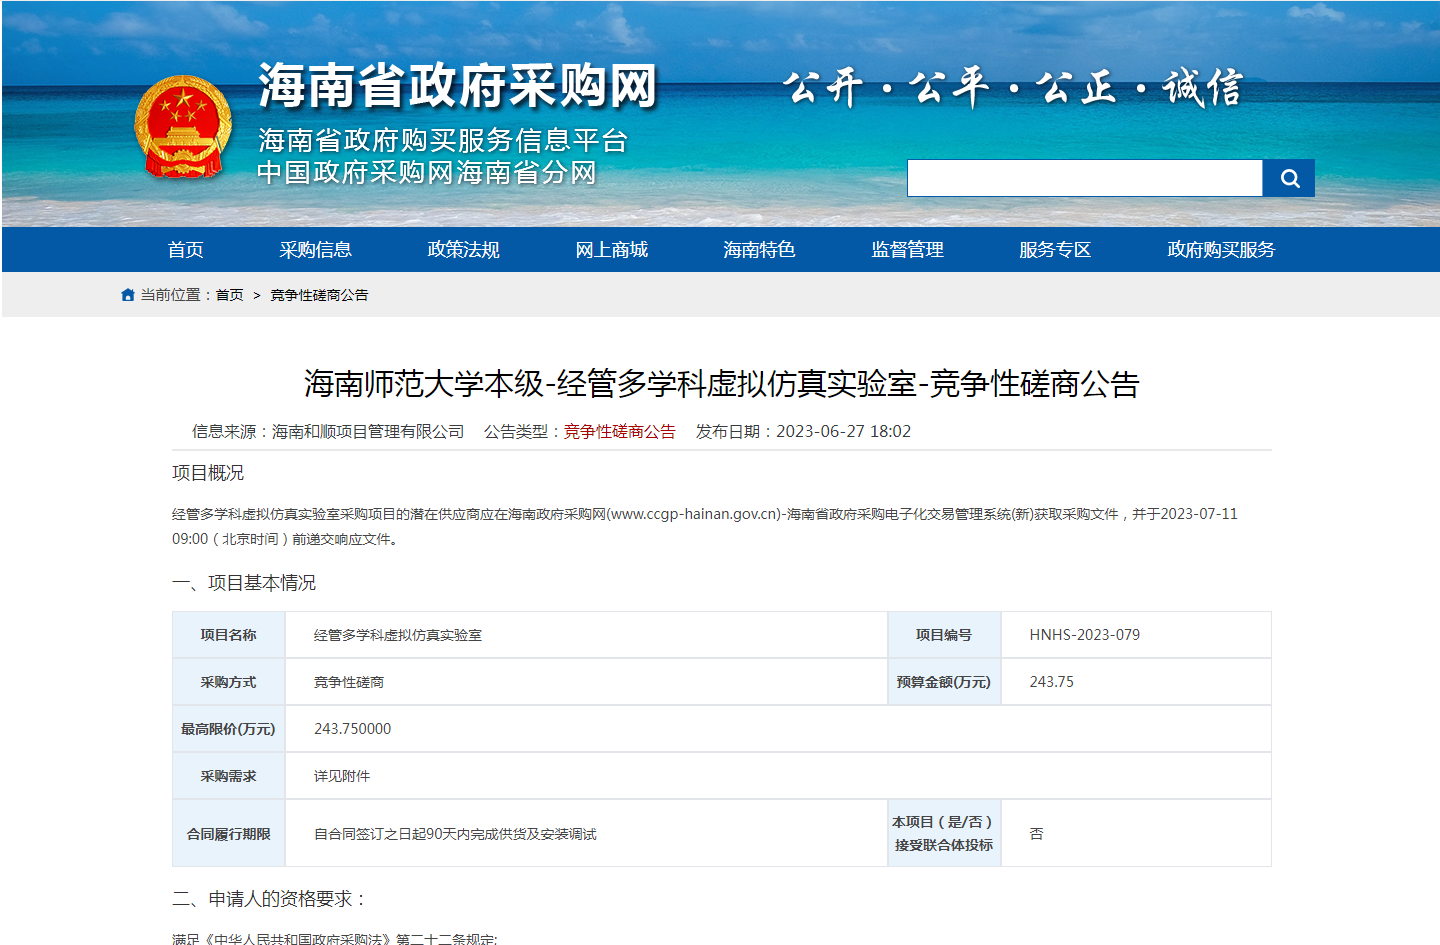
Task: Open the 采购信息 navigation menu
Action: [x=316, y=250]
